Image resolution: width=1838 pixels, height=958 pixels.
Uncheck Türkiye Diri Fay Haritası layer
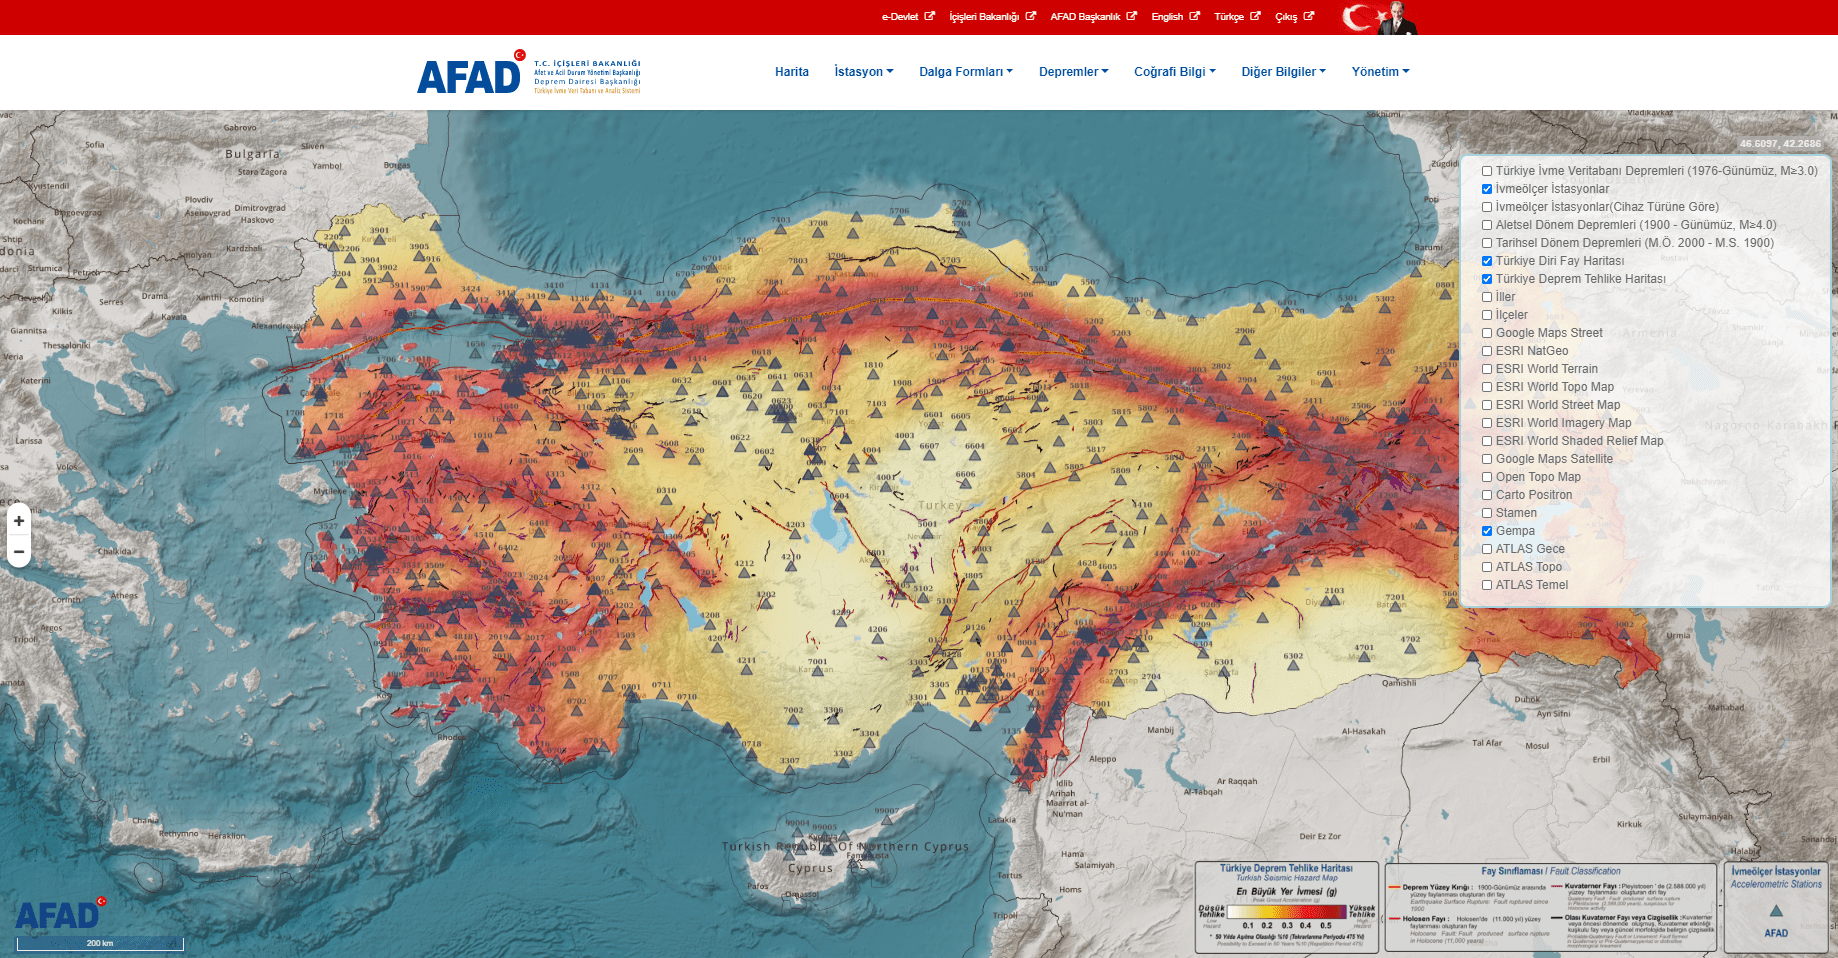coord(1487,261)
